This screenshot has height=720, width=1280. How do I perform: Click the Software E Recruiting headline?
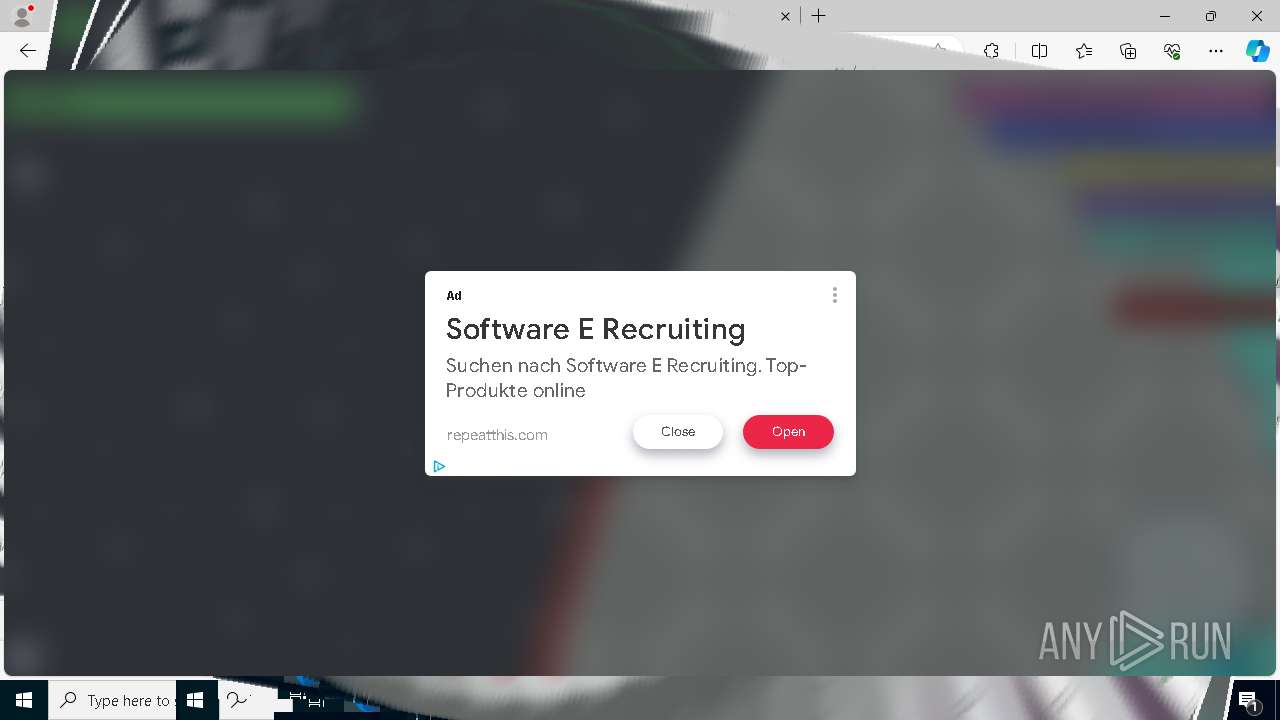595,329
